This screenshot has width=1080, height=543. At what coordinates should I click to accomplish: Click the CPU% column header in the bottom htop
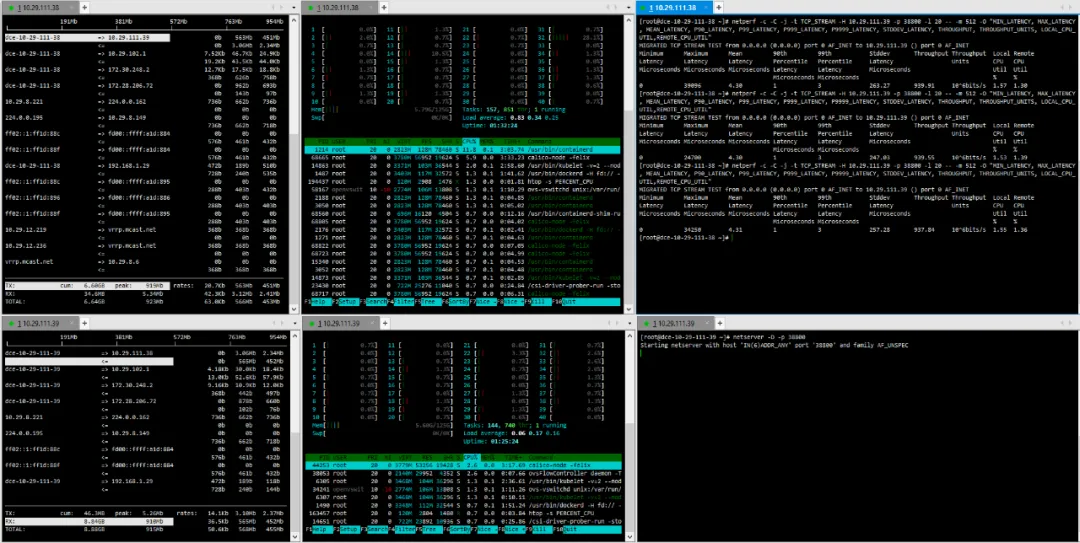pyautogui.click(x=470, y=457)
